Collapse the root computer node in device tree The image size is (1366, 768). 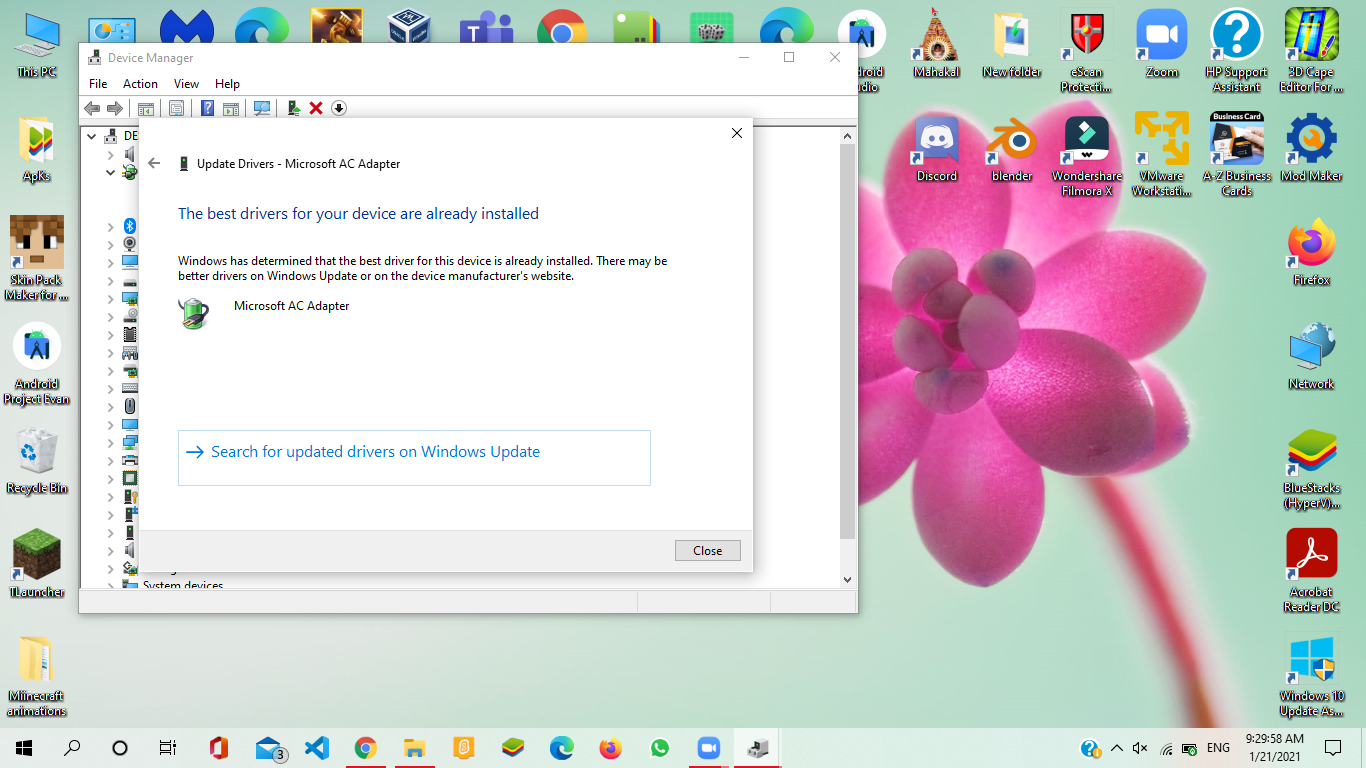[92, 136]
